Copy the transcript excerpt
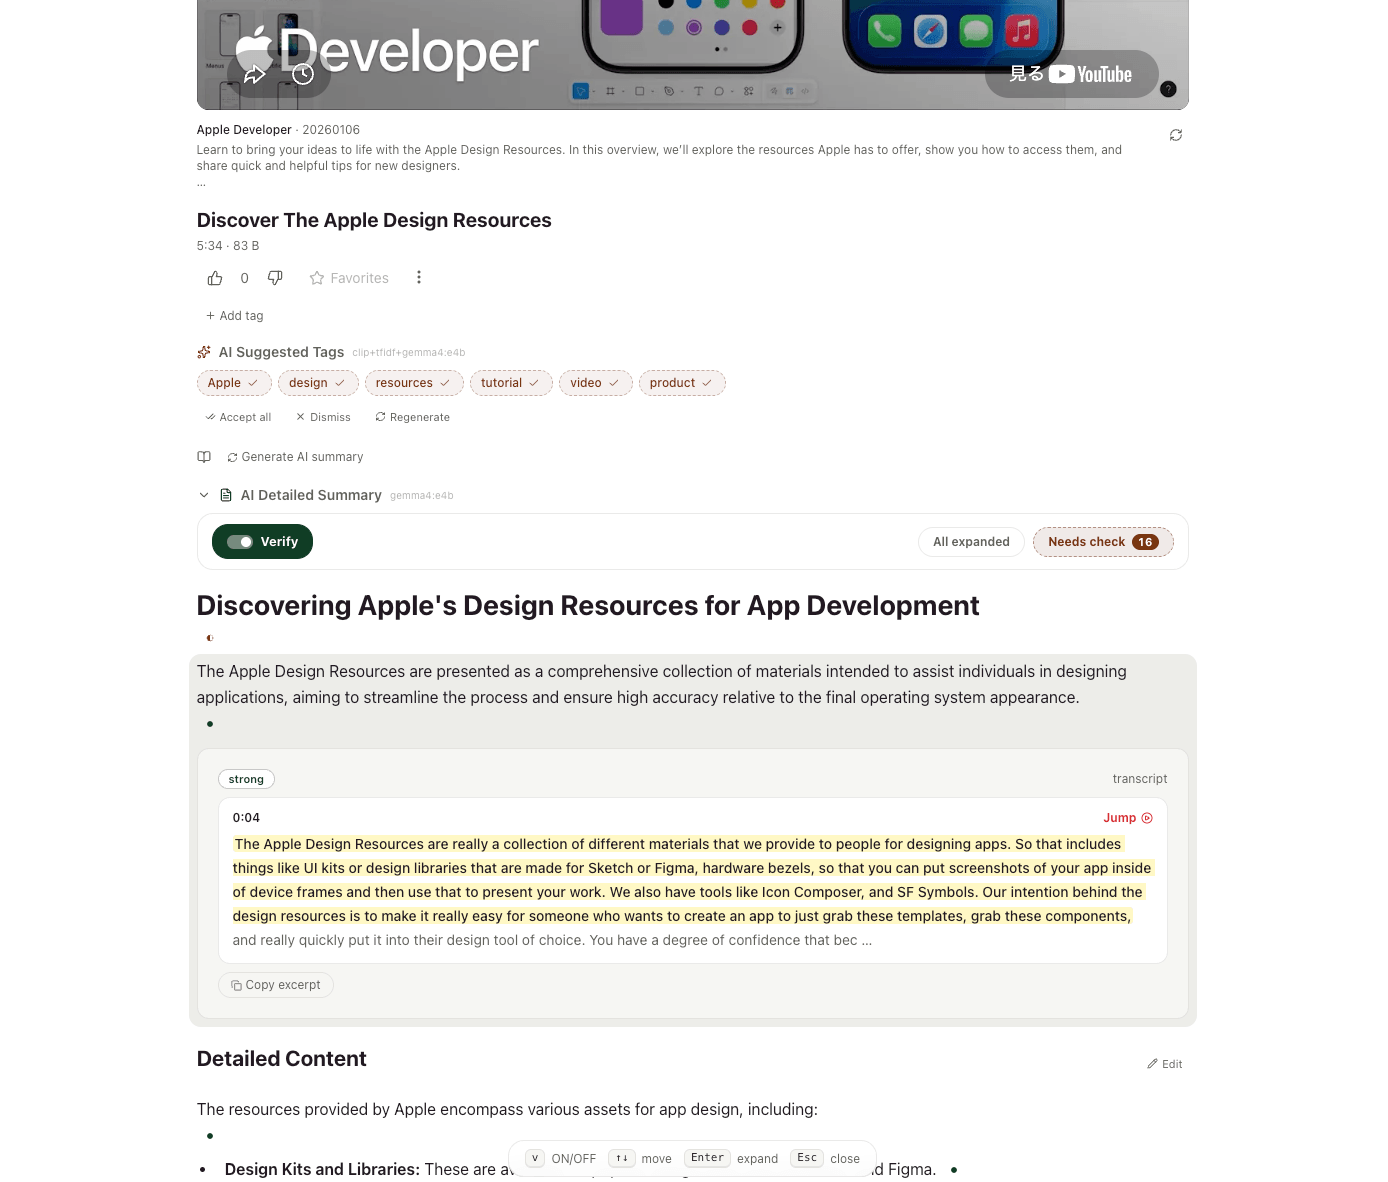 coord(276,985)
